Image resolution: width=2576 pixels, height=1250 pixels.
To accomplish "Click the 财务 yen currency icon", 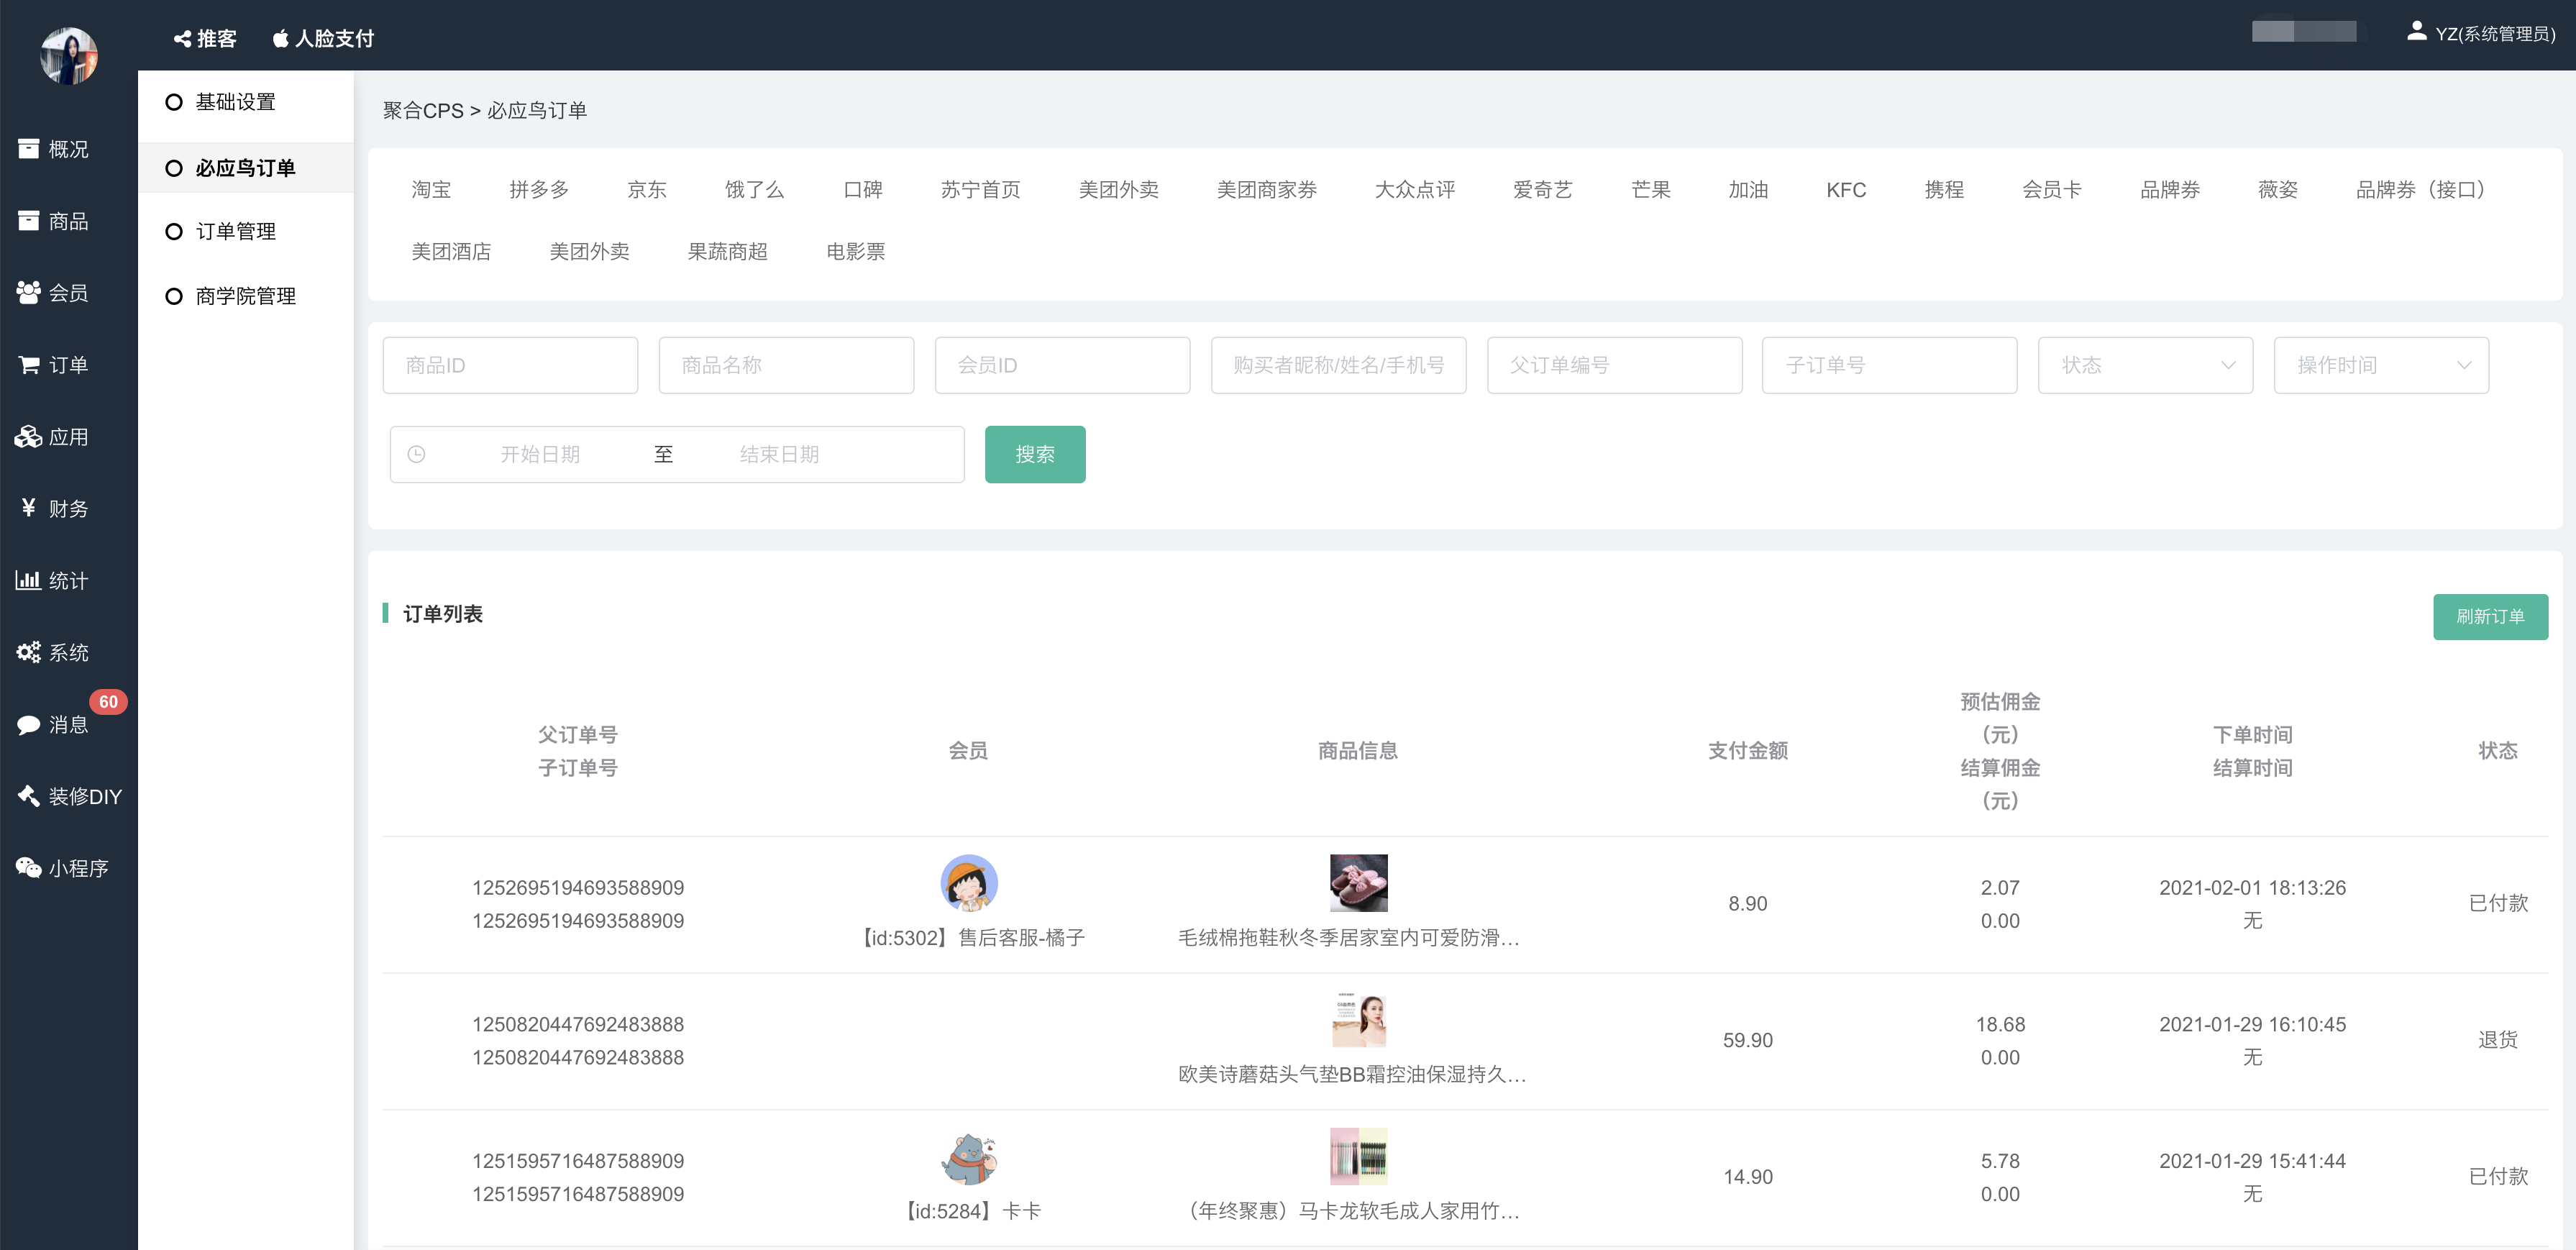I will tap(29, 508).
